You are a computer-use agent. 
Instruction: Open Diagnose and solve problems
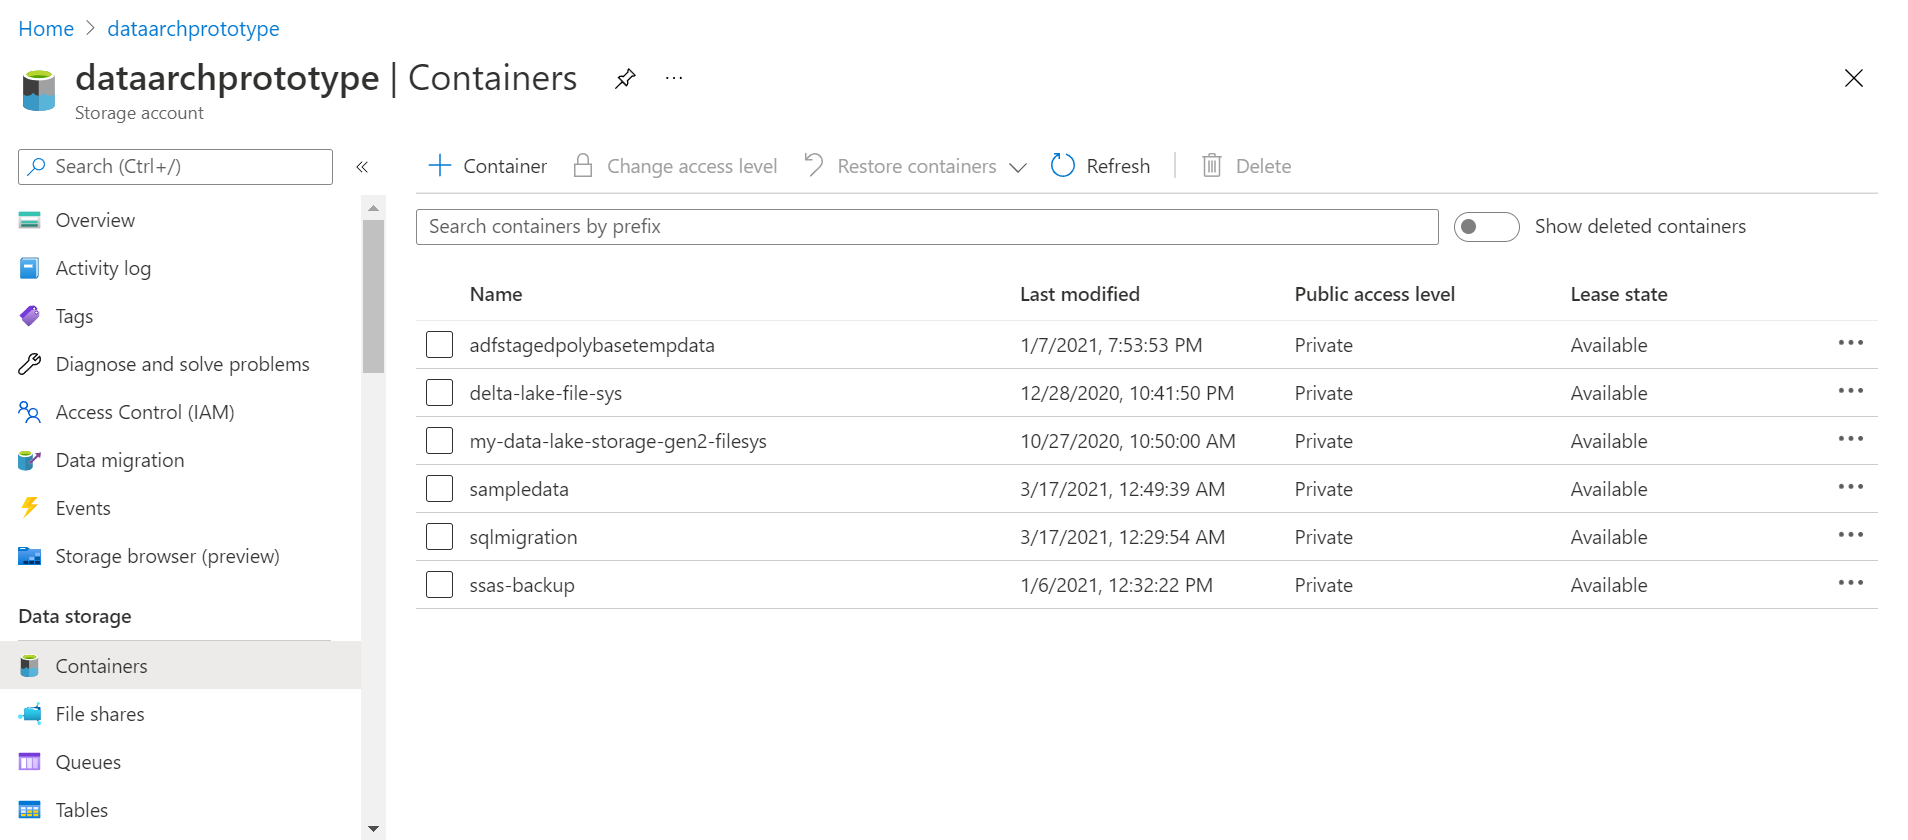tap(182, 364)
